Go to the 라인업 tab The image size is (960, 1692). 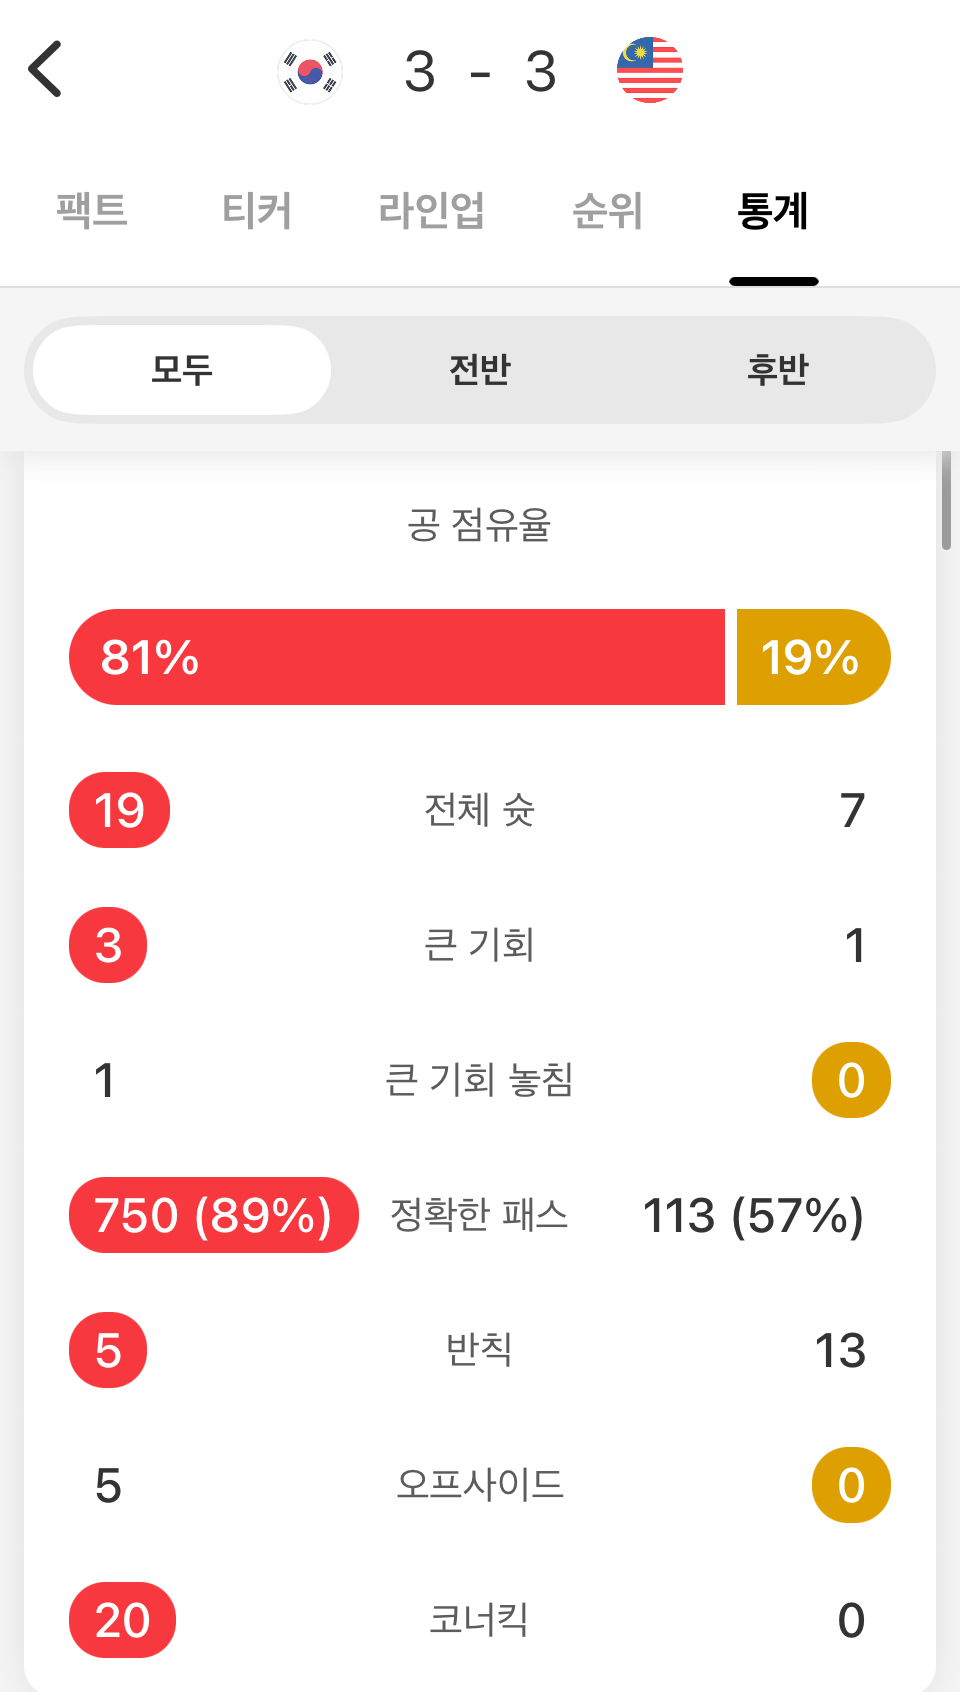click(432, 211)
